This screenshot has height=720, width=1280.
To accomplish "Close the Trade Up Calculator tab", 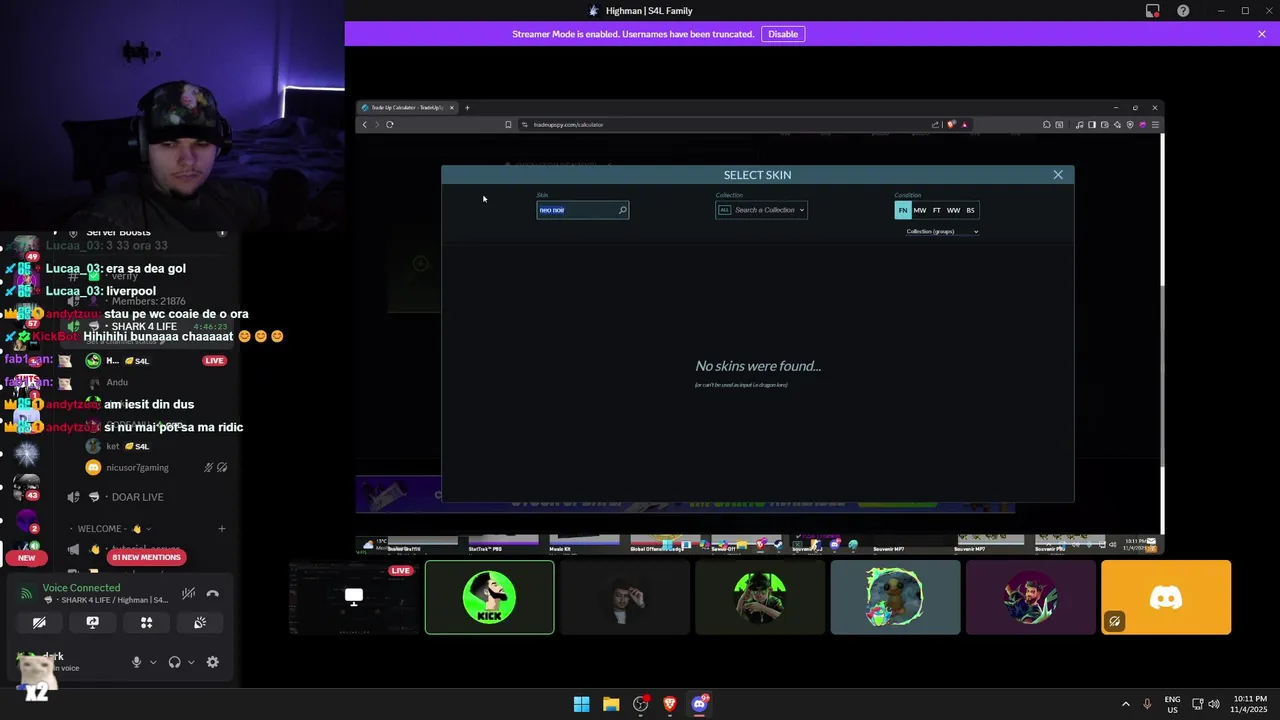I will point(452,108).
